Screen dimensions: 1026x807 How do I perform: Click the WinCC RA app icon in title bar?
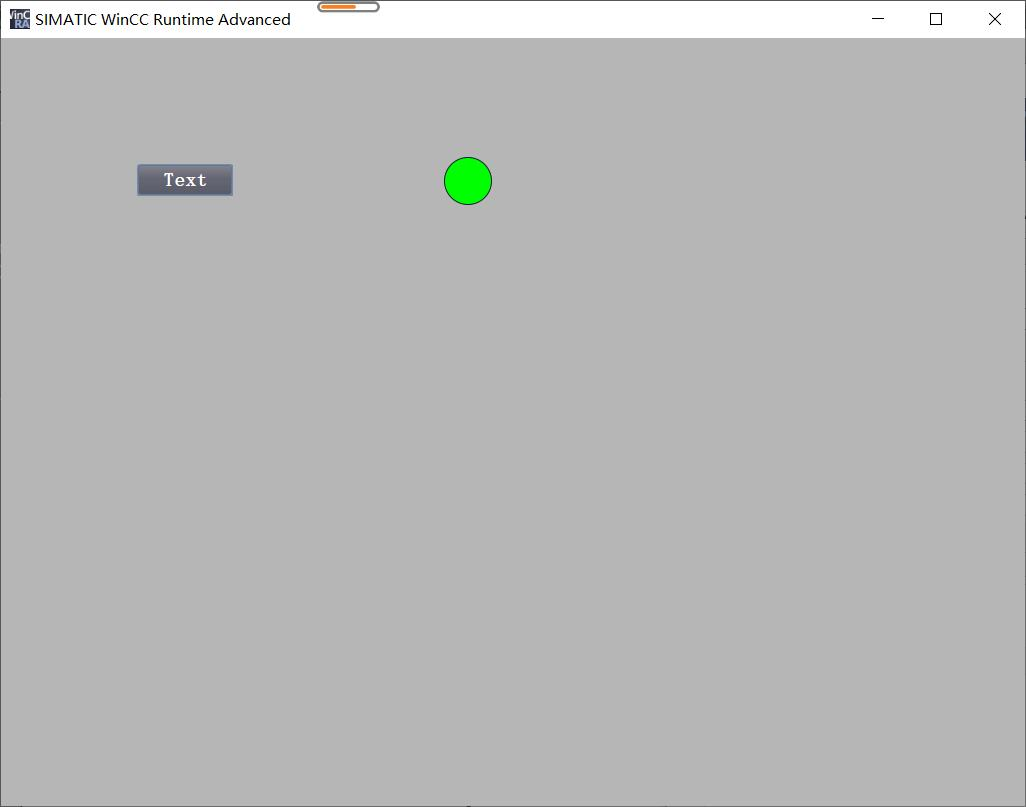click(x=20, y=19)
